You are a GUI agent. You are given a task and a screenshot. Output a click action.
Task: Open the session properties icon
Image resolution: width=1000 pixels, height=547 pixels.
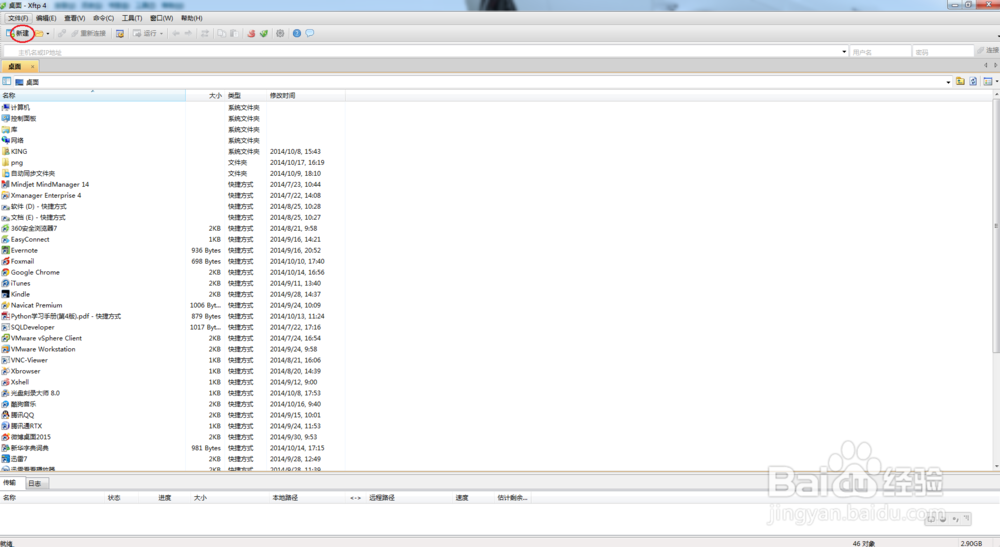pos(120,33)
